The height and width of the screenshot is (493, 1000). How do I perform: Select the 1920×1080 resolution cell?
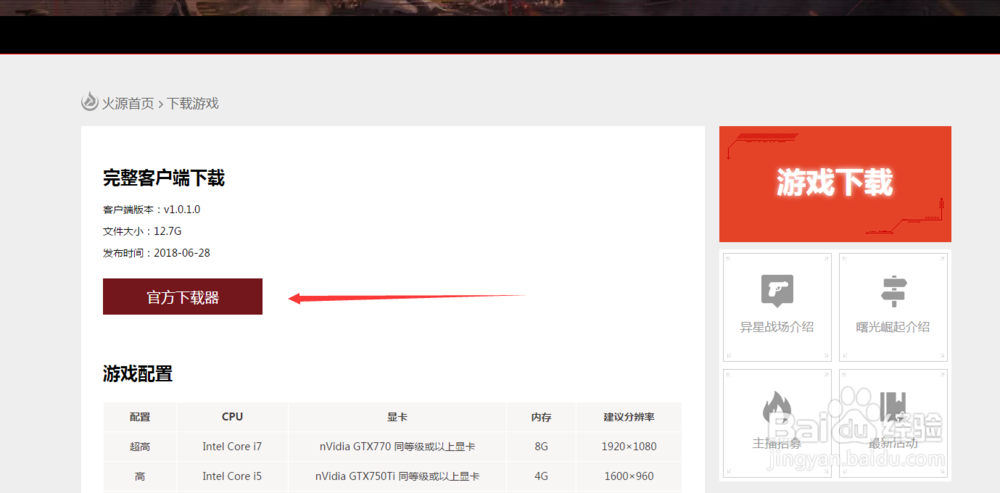pos(629,446)
